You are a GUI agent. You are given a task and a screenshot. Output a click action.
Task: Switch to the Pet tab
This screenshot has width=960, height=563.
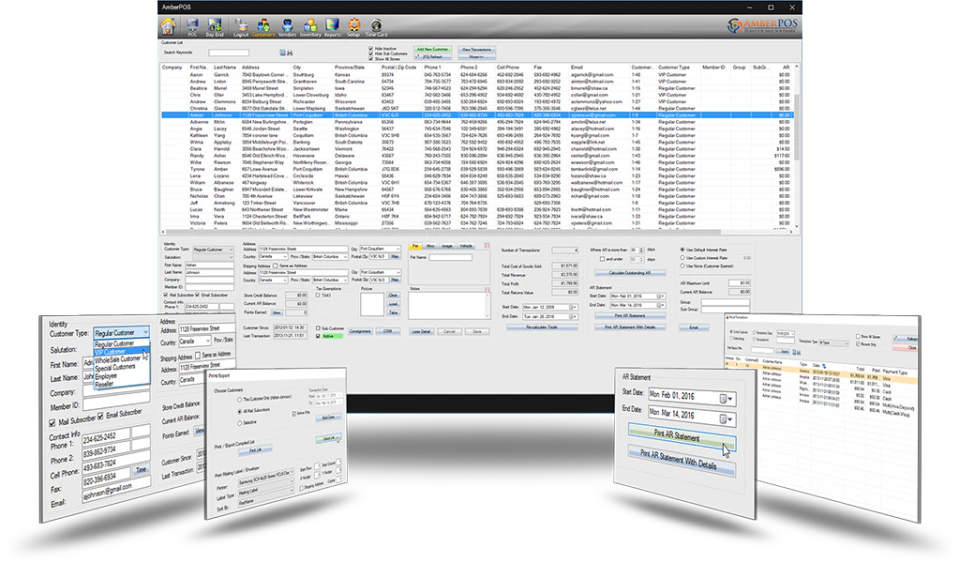pos(416,246)
